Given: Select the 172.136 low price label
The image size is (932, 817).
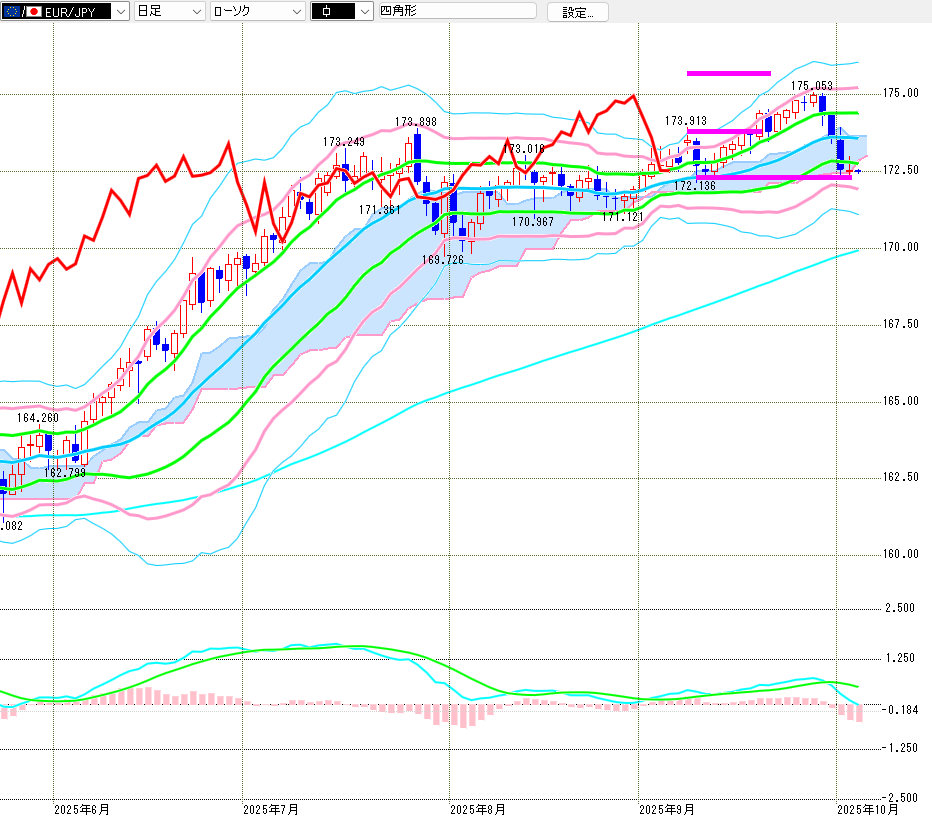Looking at the screenshot, I should tap(694, 186).
